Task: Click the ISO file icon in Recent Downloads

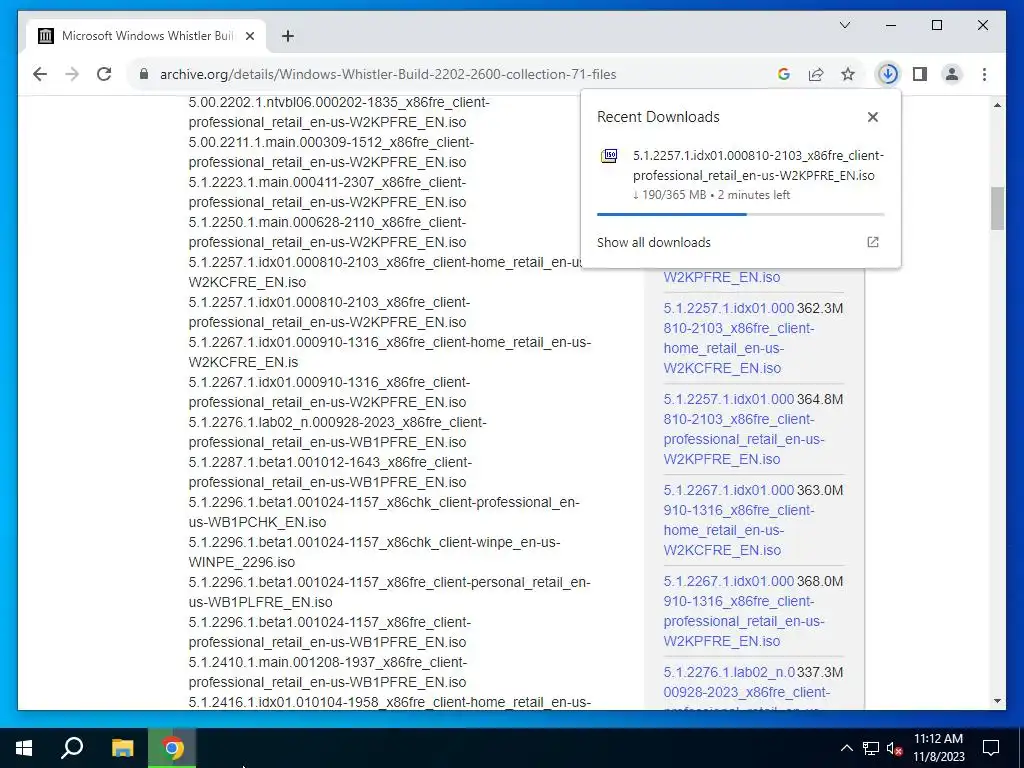Action: tap(609, 156)
